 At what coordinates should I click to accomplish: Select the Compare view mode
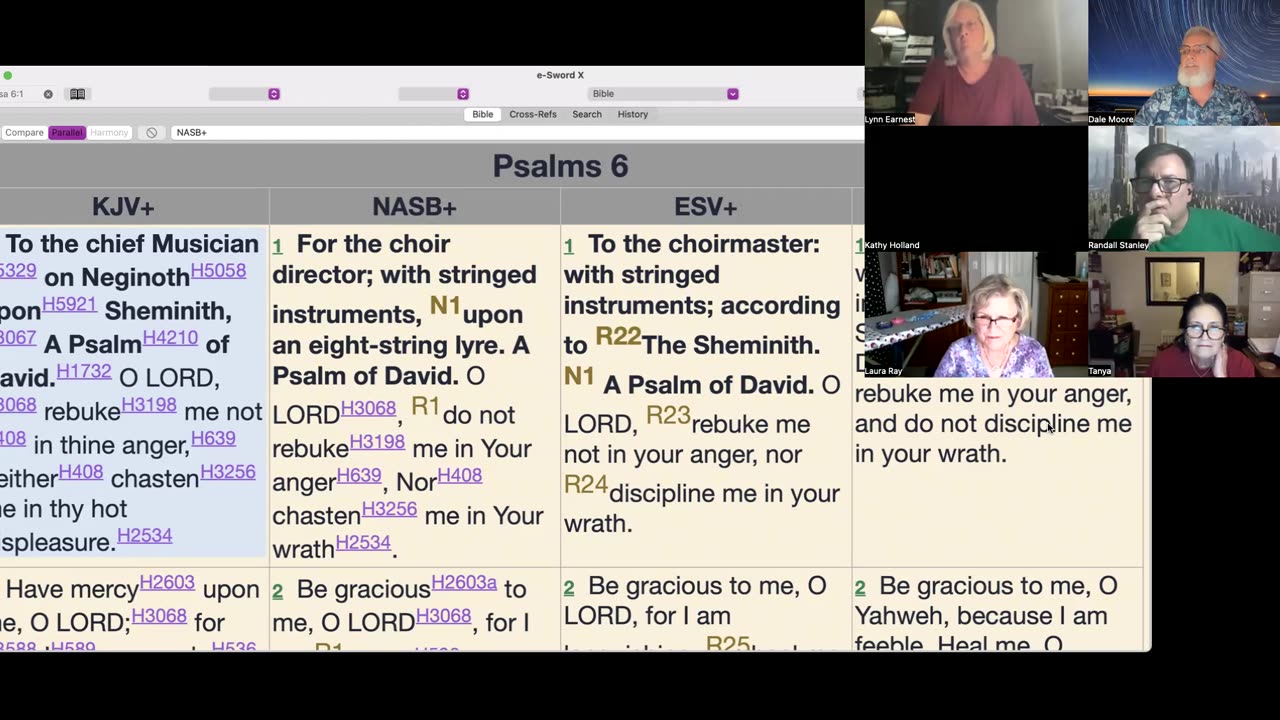point(24,132)
